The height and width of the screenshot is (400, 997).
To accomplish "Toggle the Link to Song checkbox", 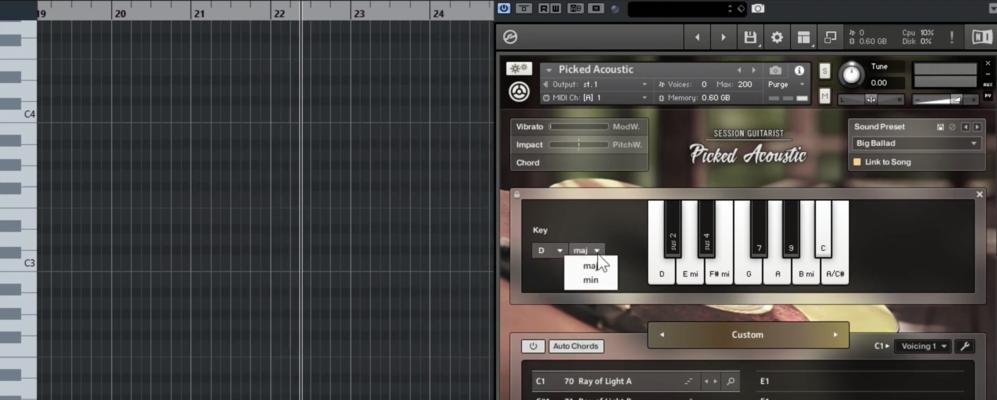I will click(857, 162).
